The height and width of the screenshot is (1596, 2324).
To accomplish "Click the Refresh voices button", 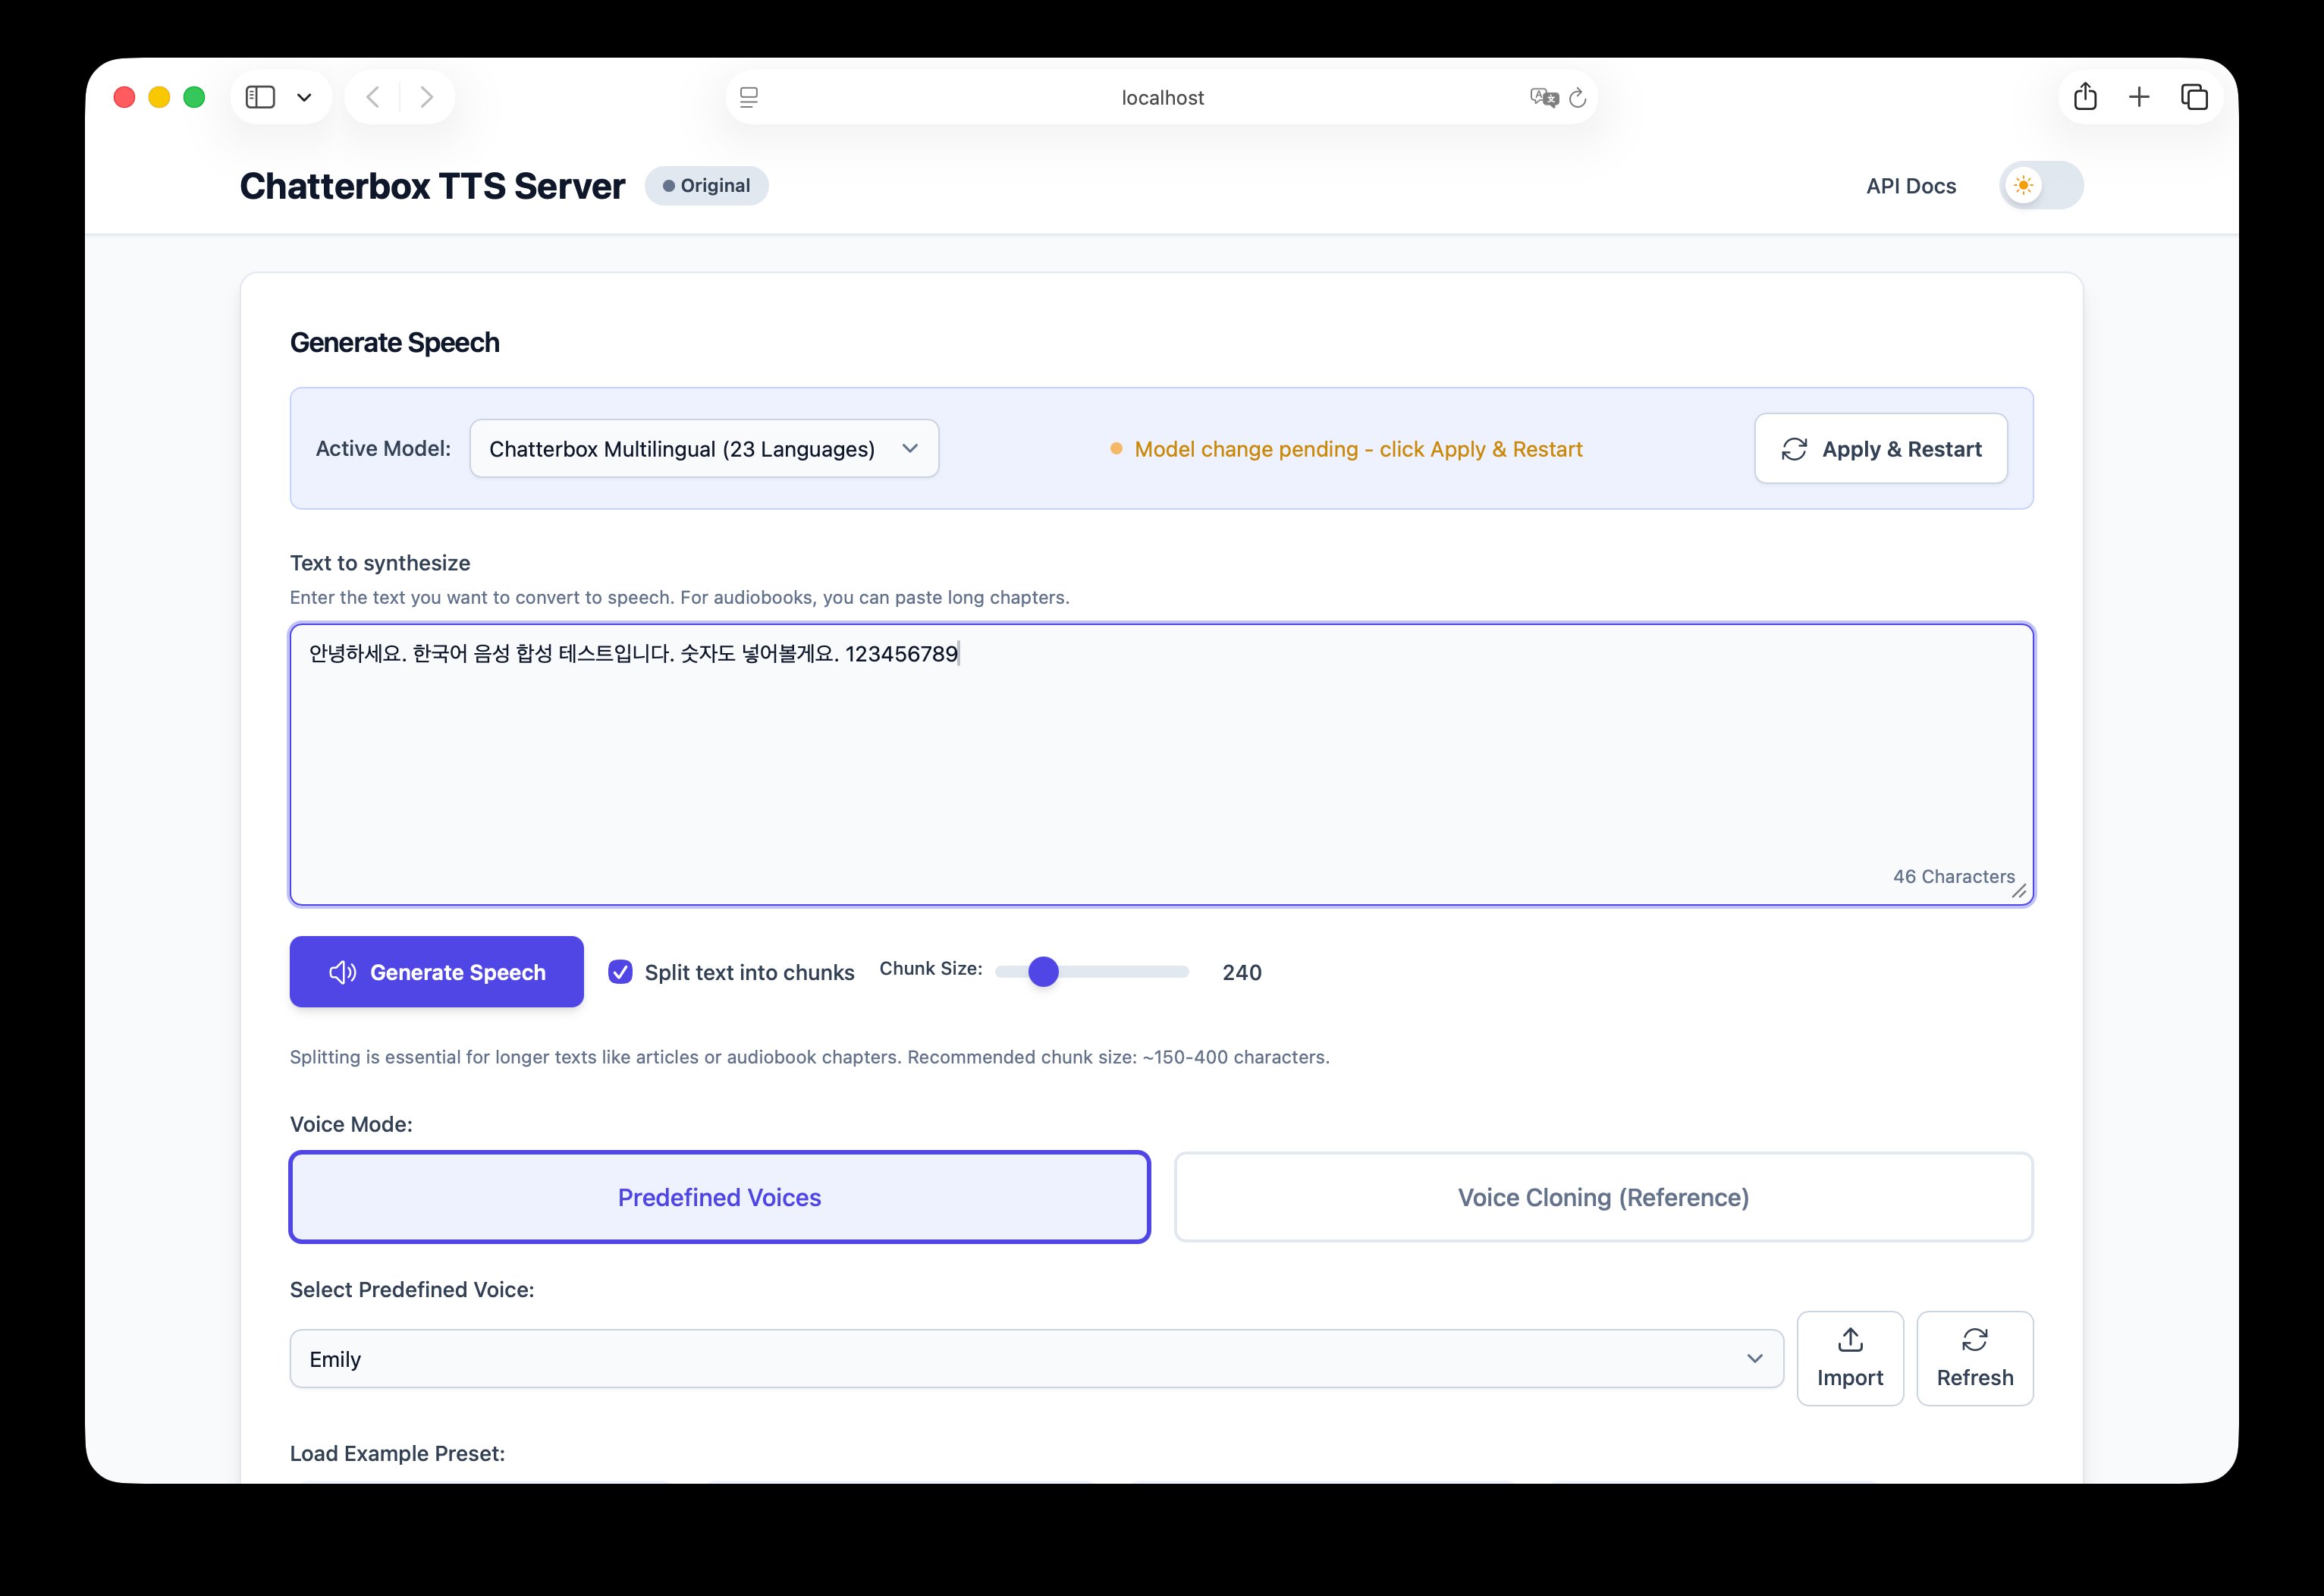I will coord(1975,1359).
